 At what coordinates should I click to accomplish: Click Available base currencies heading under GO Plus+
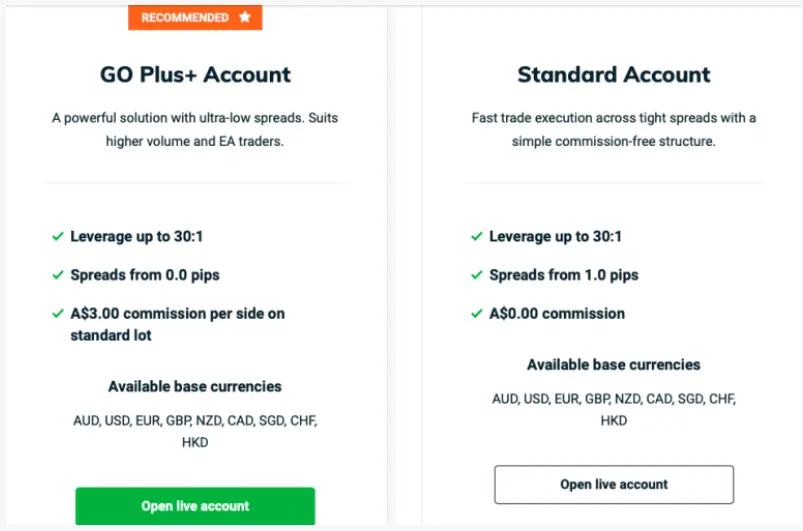(195, 387)
